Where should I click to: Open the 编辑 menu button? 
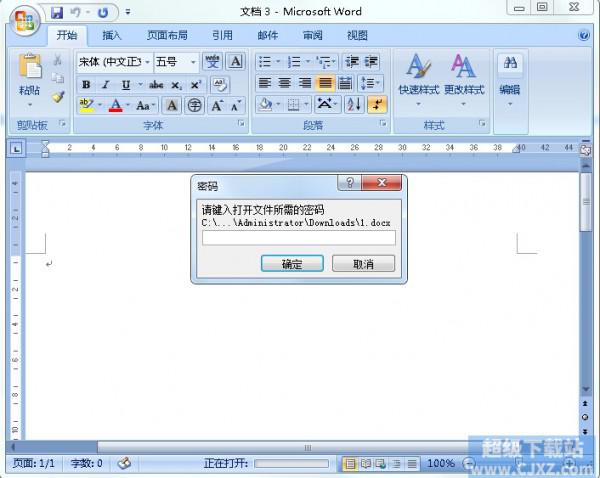[x=510, y=80]
